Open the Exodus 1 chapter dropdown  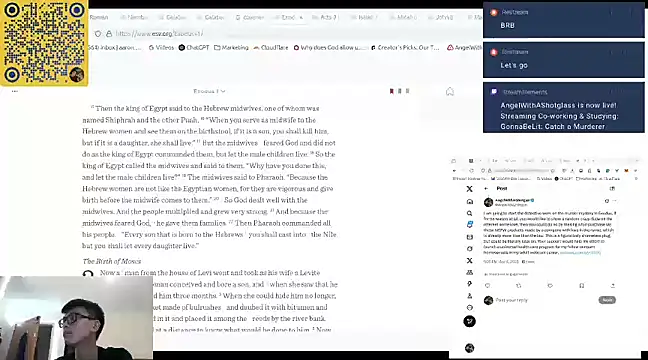tap(209, 91)
